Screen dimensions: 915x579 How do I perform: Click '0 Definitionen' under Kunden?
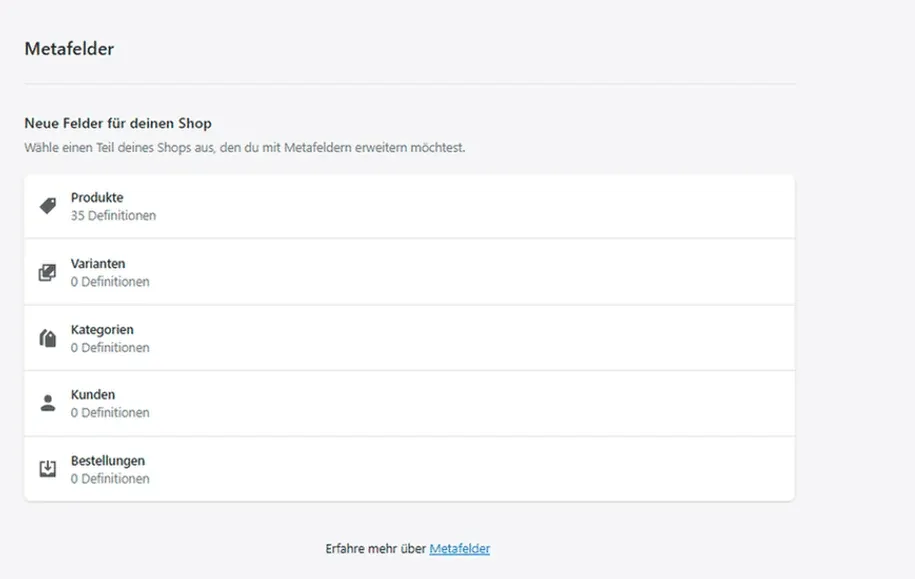110,413
